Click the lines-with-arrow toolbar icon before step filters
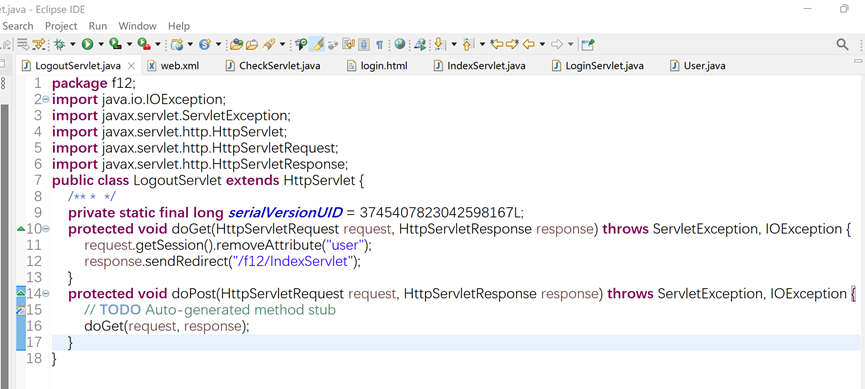The height and width of the screenshot is (389, 865). click(x=23, y=44)
